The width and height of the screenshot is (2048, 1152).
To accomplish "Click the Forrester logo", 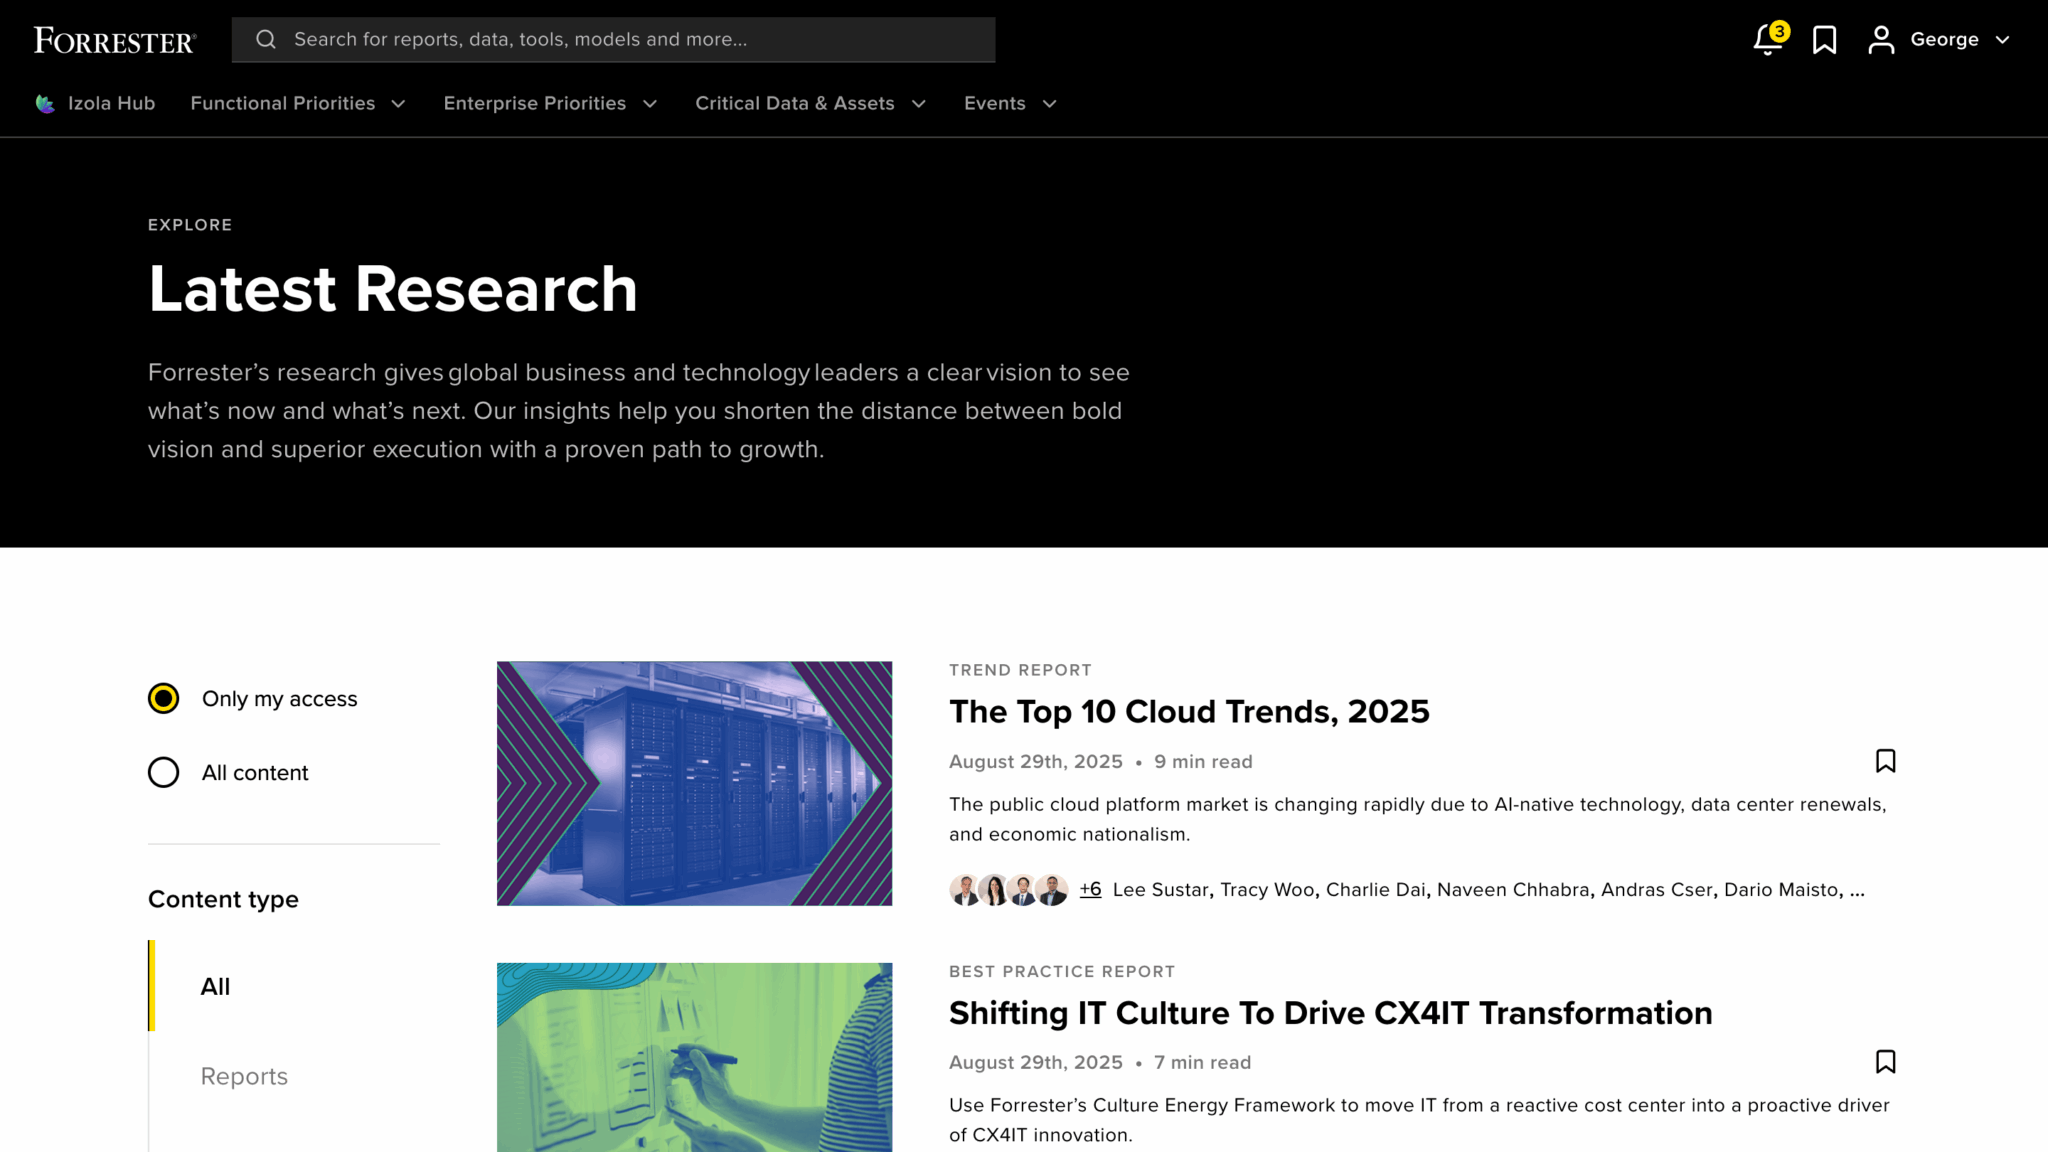I will (113, 39).
